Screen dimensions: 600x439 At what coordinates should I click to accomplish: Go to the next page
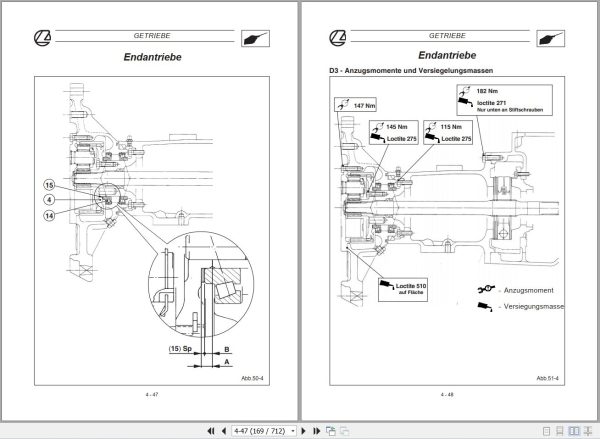coord(304,431)
